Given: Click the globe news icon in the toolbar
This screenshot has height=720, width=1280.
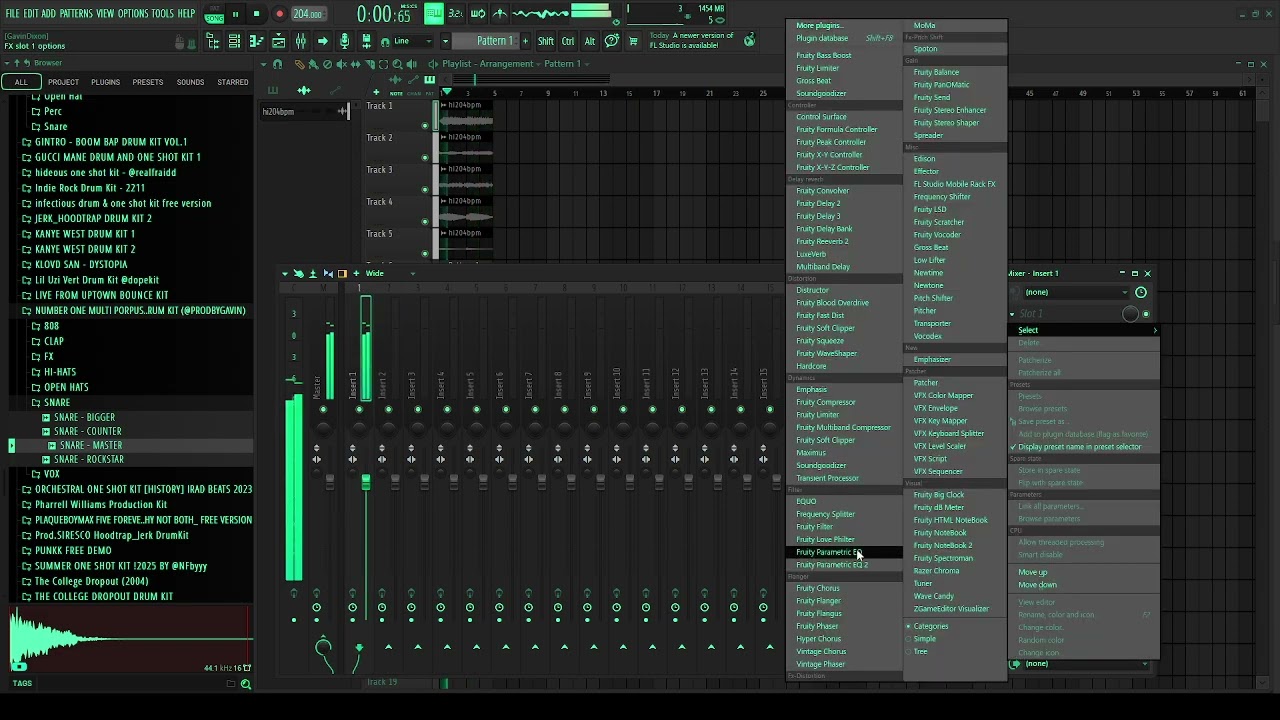Looking at the screenshot, I should [749, 41].
